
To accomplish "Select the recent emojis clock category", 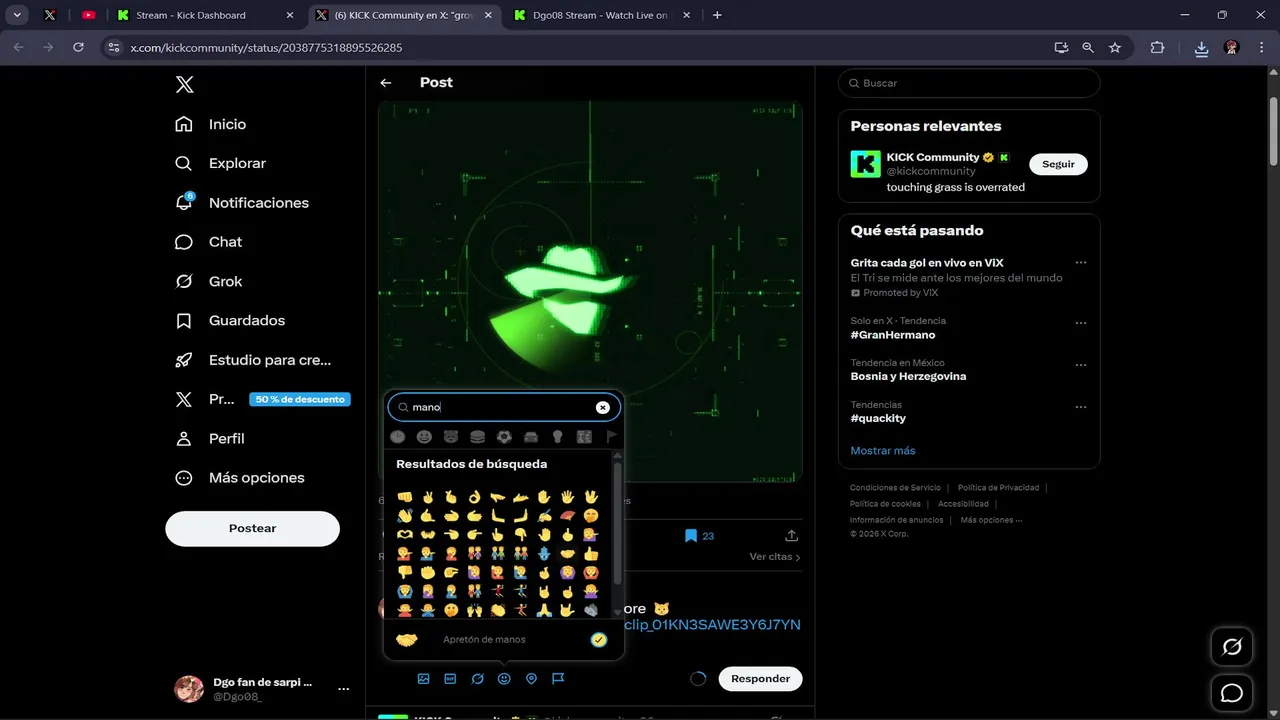I will point(398,437).
